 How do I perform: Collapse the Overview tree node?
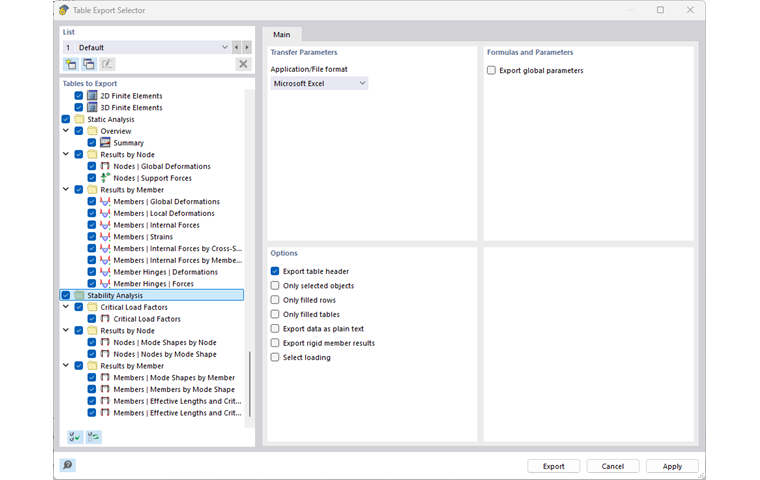tap(66, 131)
